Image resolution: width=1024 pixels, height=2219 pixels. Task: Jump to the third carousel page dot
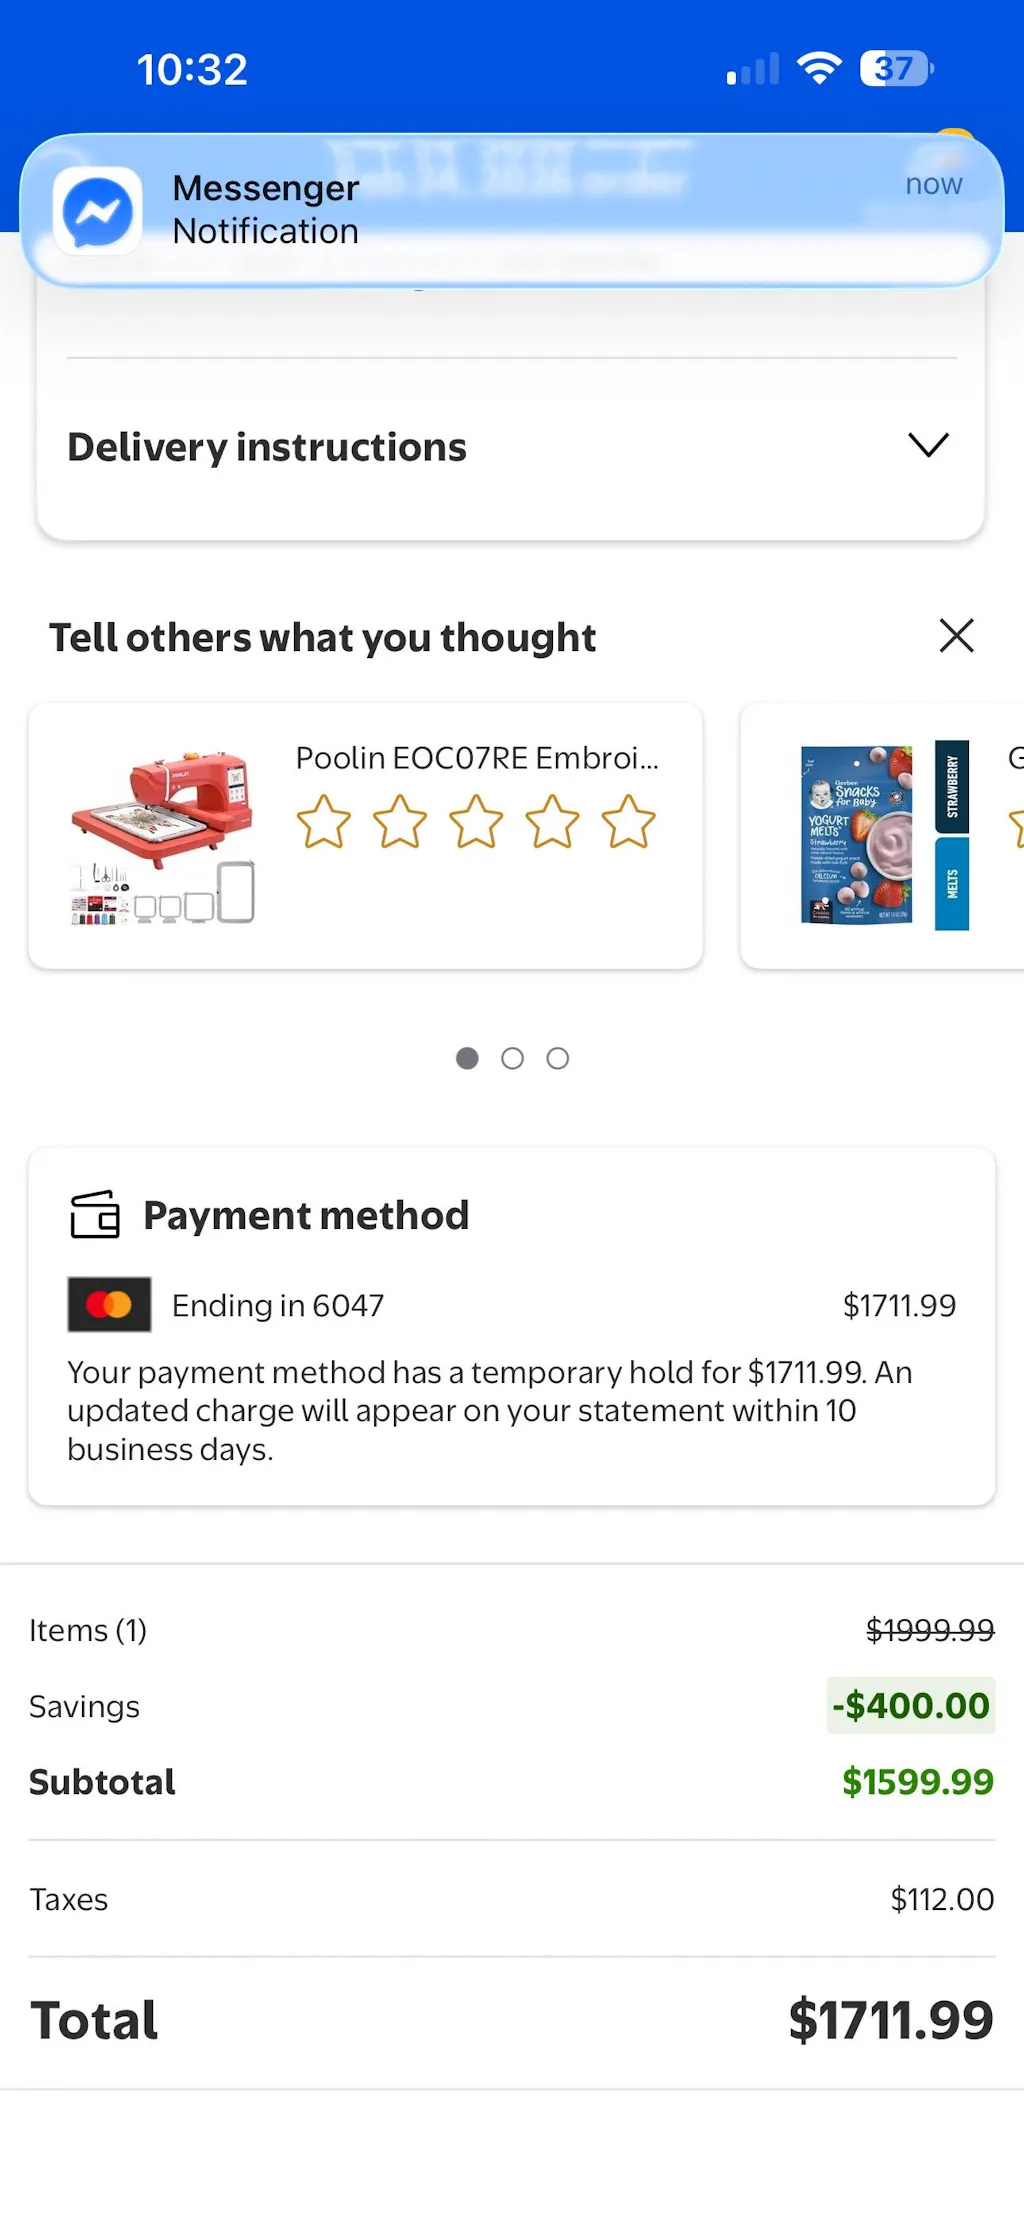point(558,1058)
